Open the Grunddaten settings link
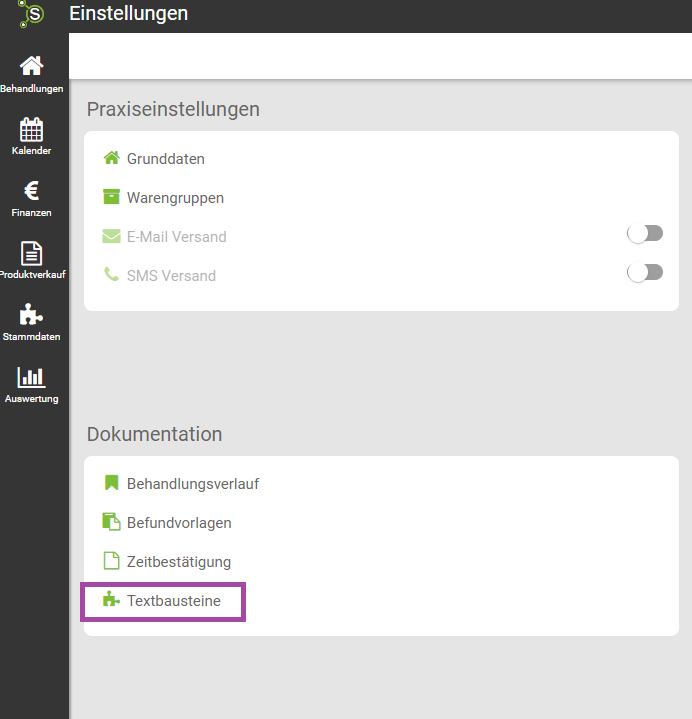The width and height of the screenshot is (692, 719). (x=166, y=159)
